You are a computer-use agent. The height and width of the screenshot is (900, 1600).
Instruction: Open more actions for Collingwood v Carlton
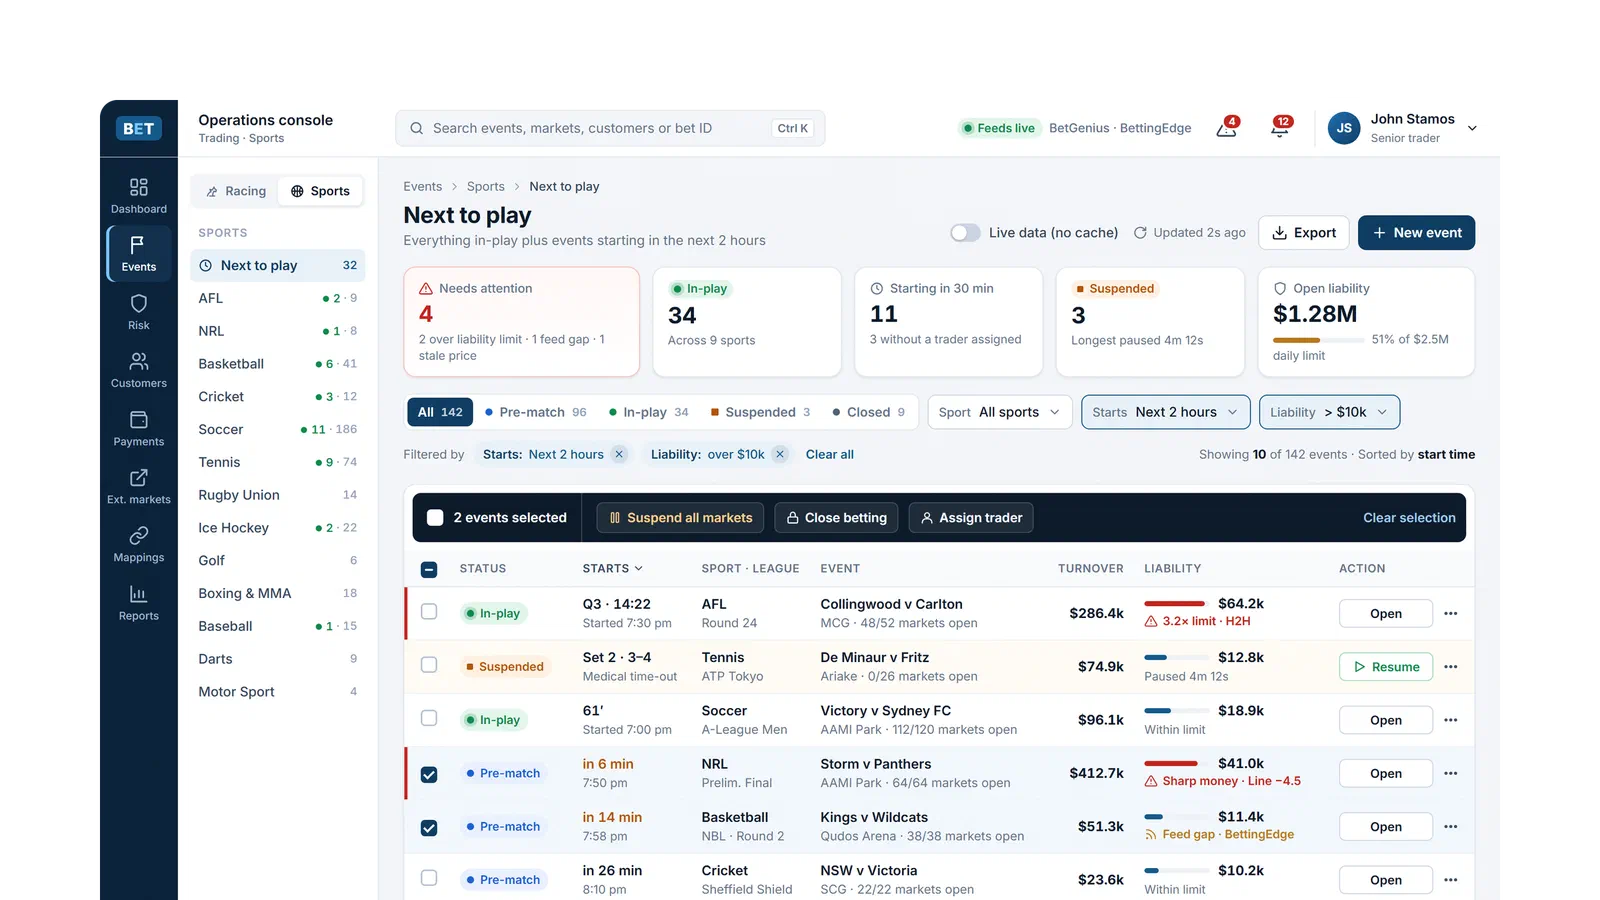tap(1451, 614)
